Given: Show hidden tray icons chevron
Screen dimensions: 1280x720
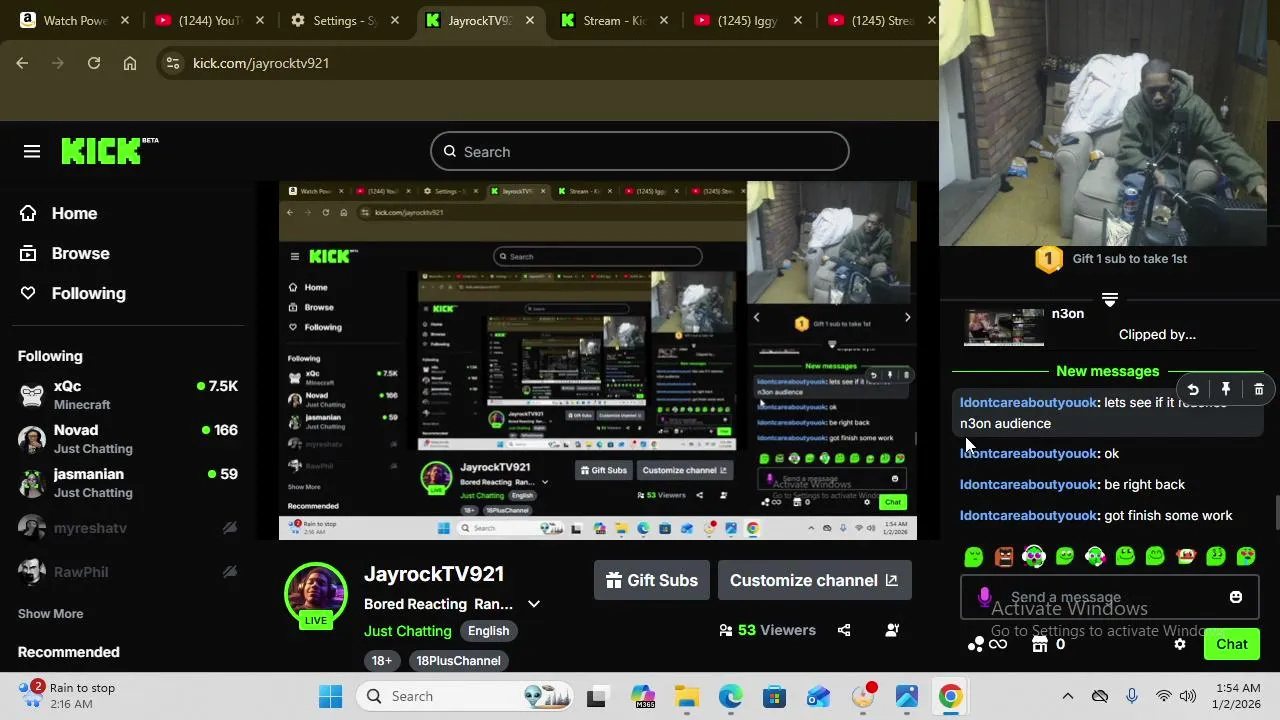Looking at the screenshot, I should coord(1067,696).
